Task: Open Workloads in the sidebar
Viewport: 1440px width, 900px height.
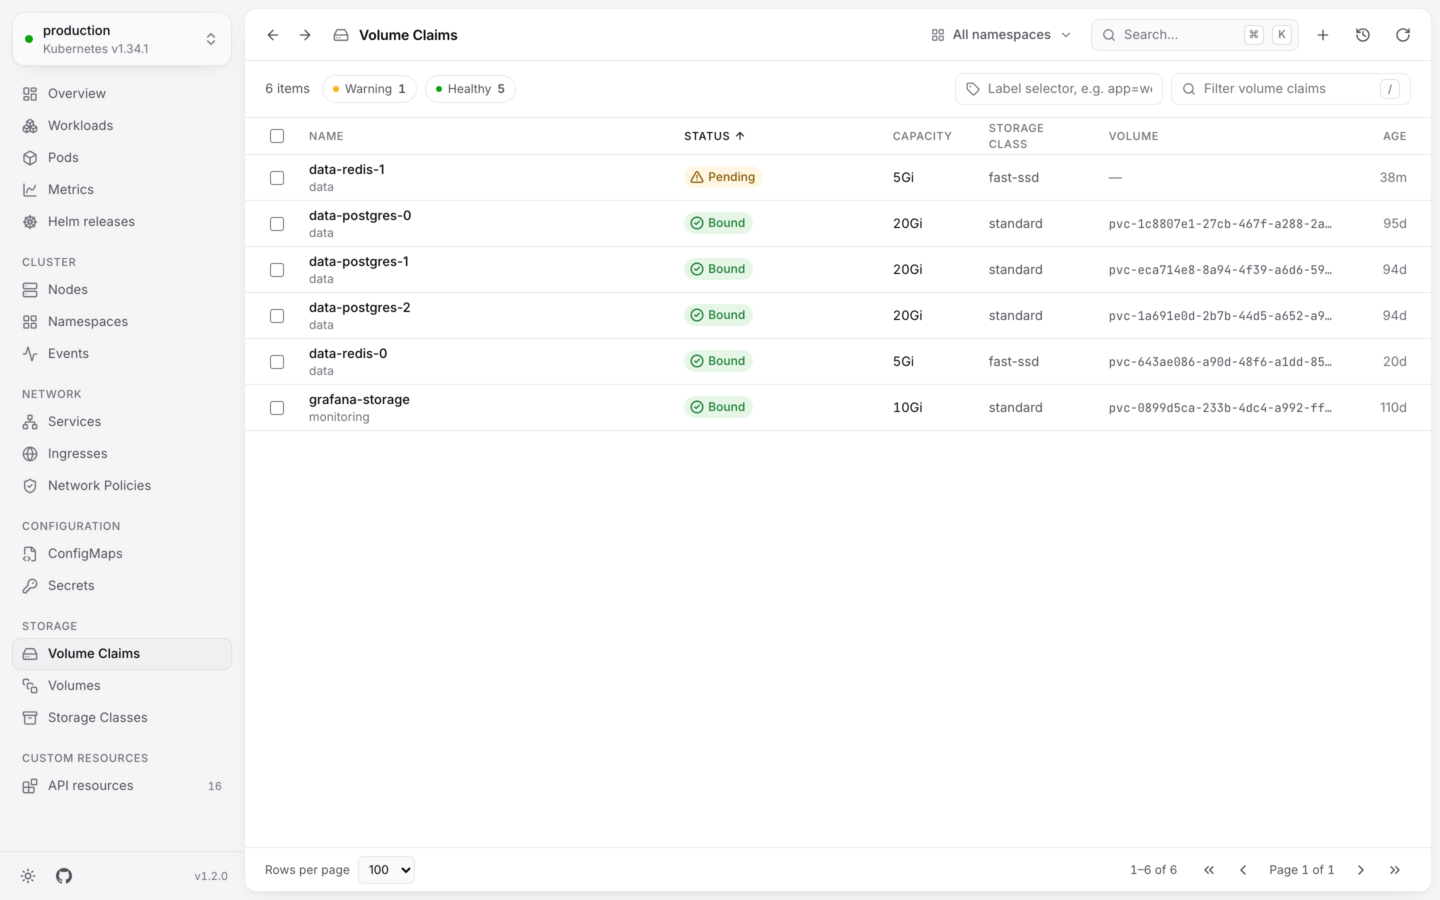Action: point(122,126)
